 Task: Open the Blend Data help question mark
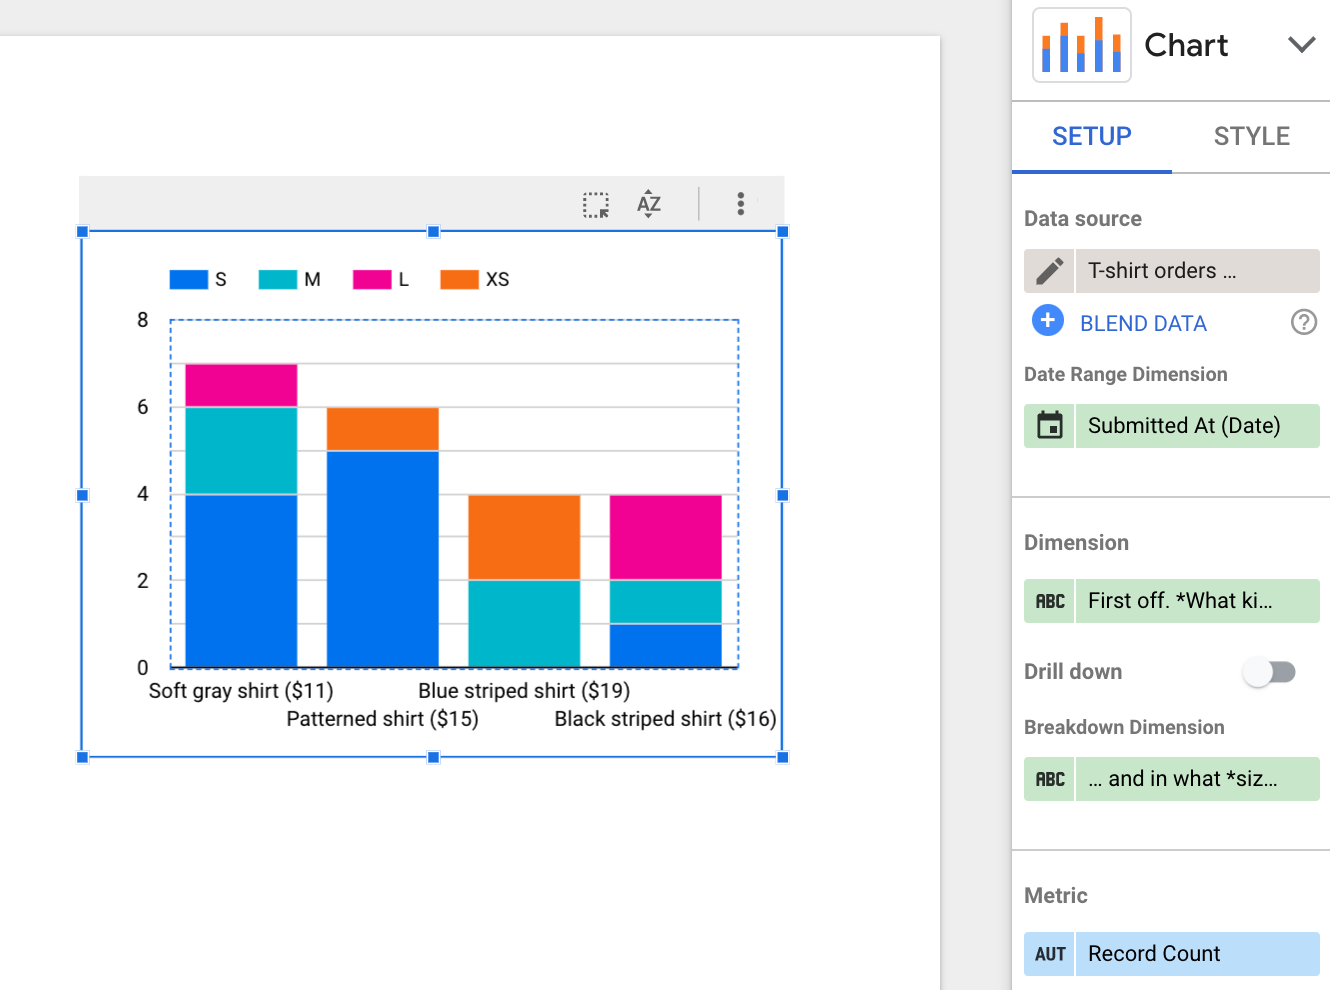coord(1304,322)
